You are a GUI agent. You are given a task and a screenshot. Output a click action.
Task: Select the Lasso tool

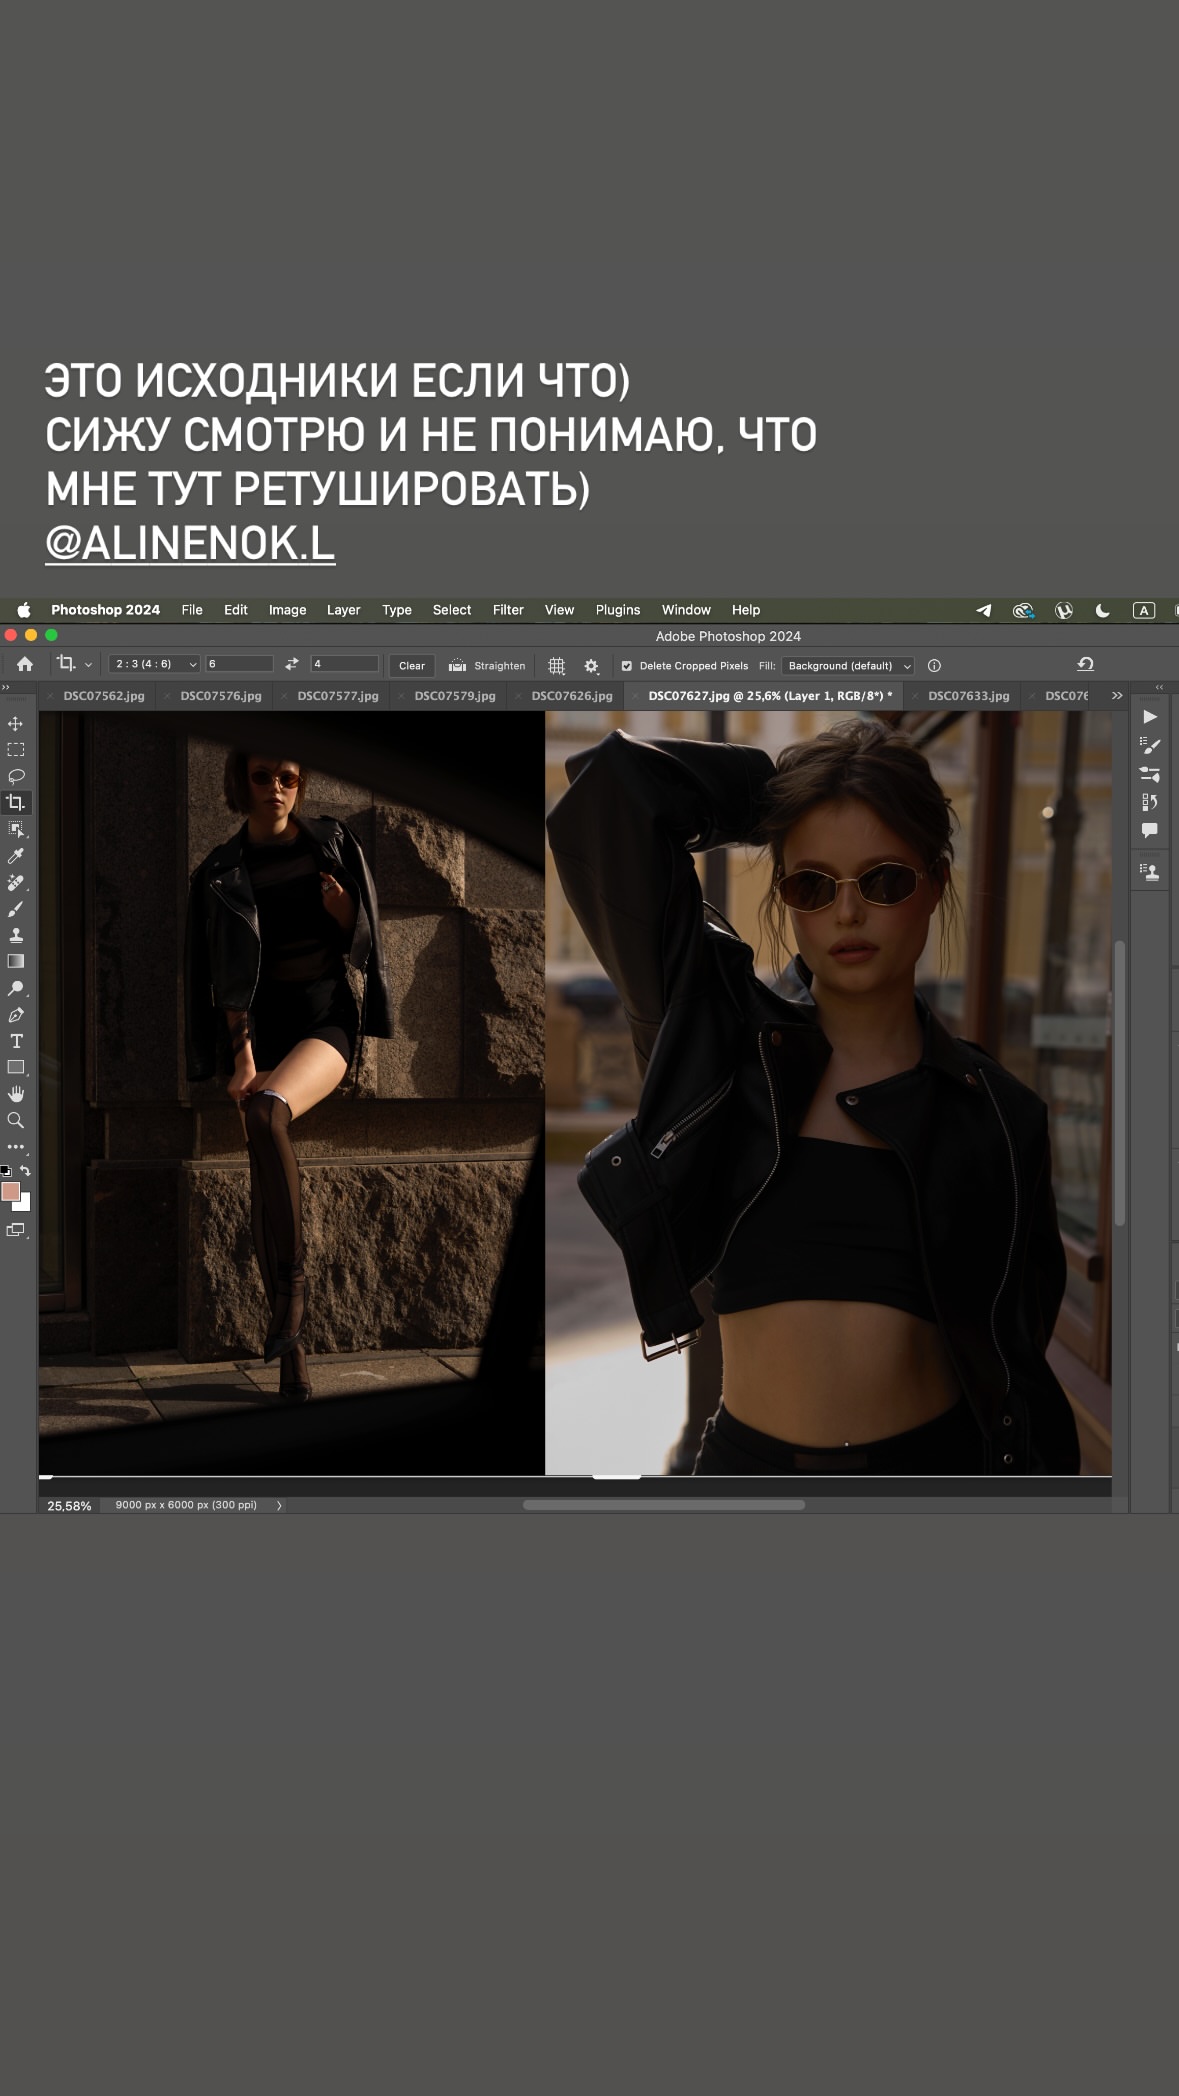16,776
